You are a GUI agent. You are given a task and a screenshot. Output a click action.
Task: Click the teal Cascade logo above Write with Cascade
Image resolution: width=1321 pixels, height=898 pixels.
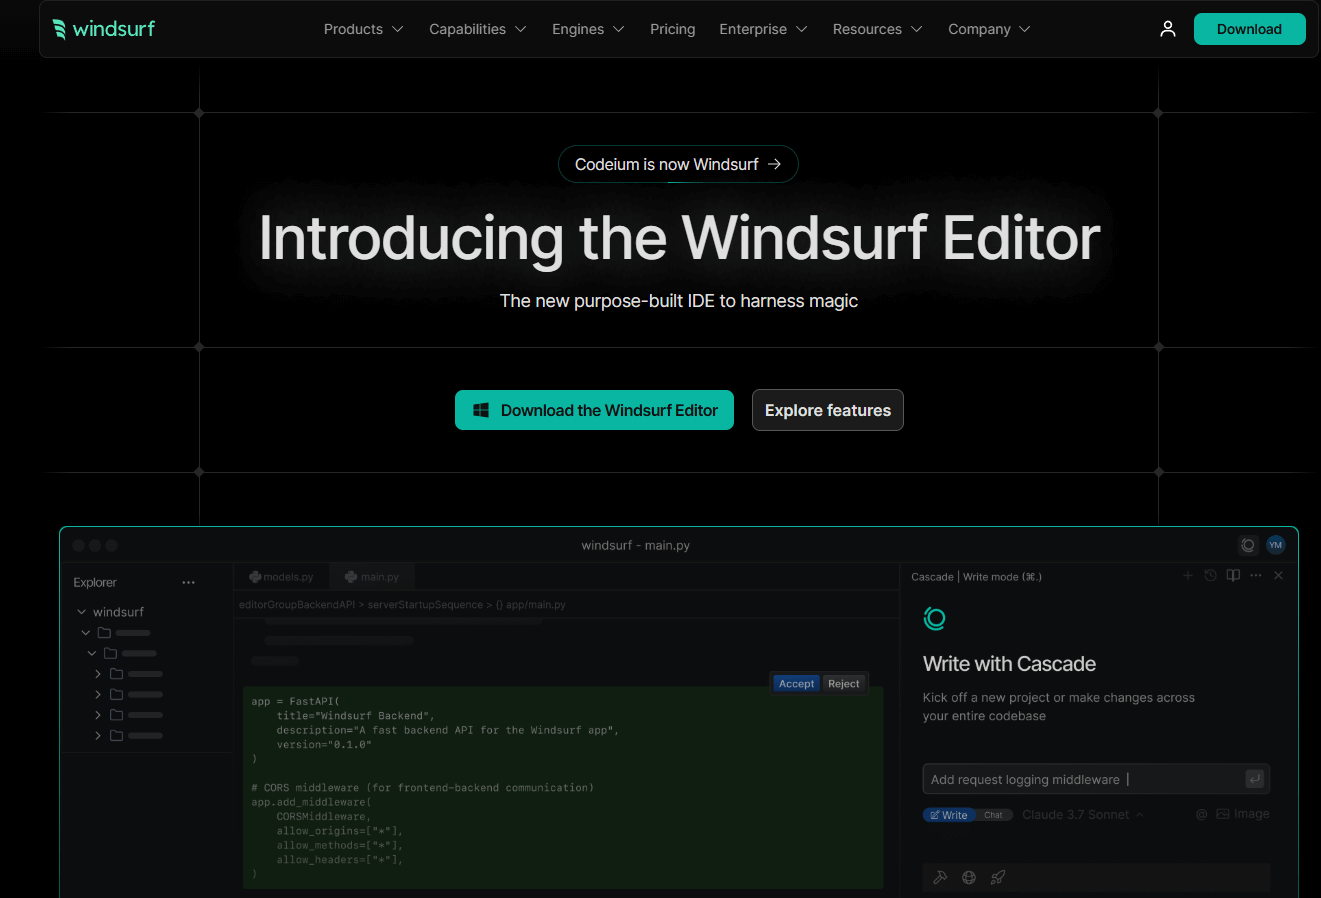[x=934, y=619]
